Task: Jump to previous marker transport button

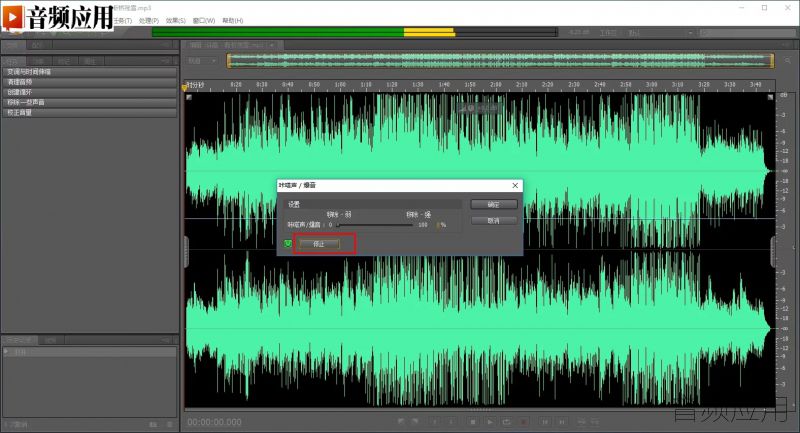Action: click(545, 422)
